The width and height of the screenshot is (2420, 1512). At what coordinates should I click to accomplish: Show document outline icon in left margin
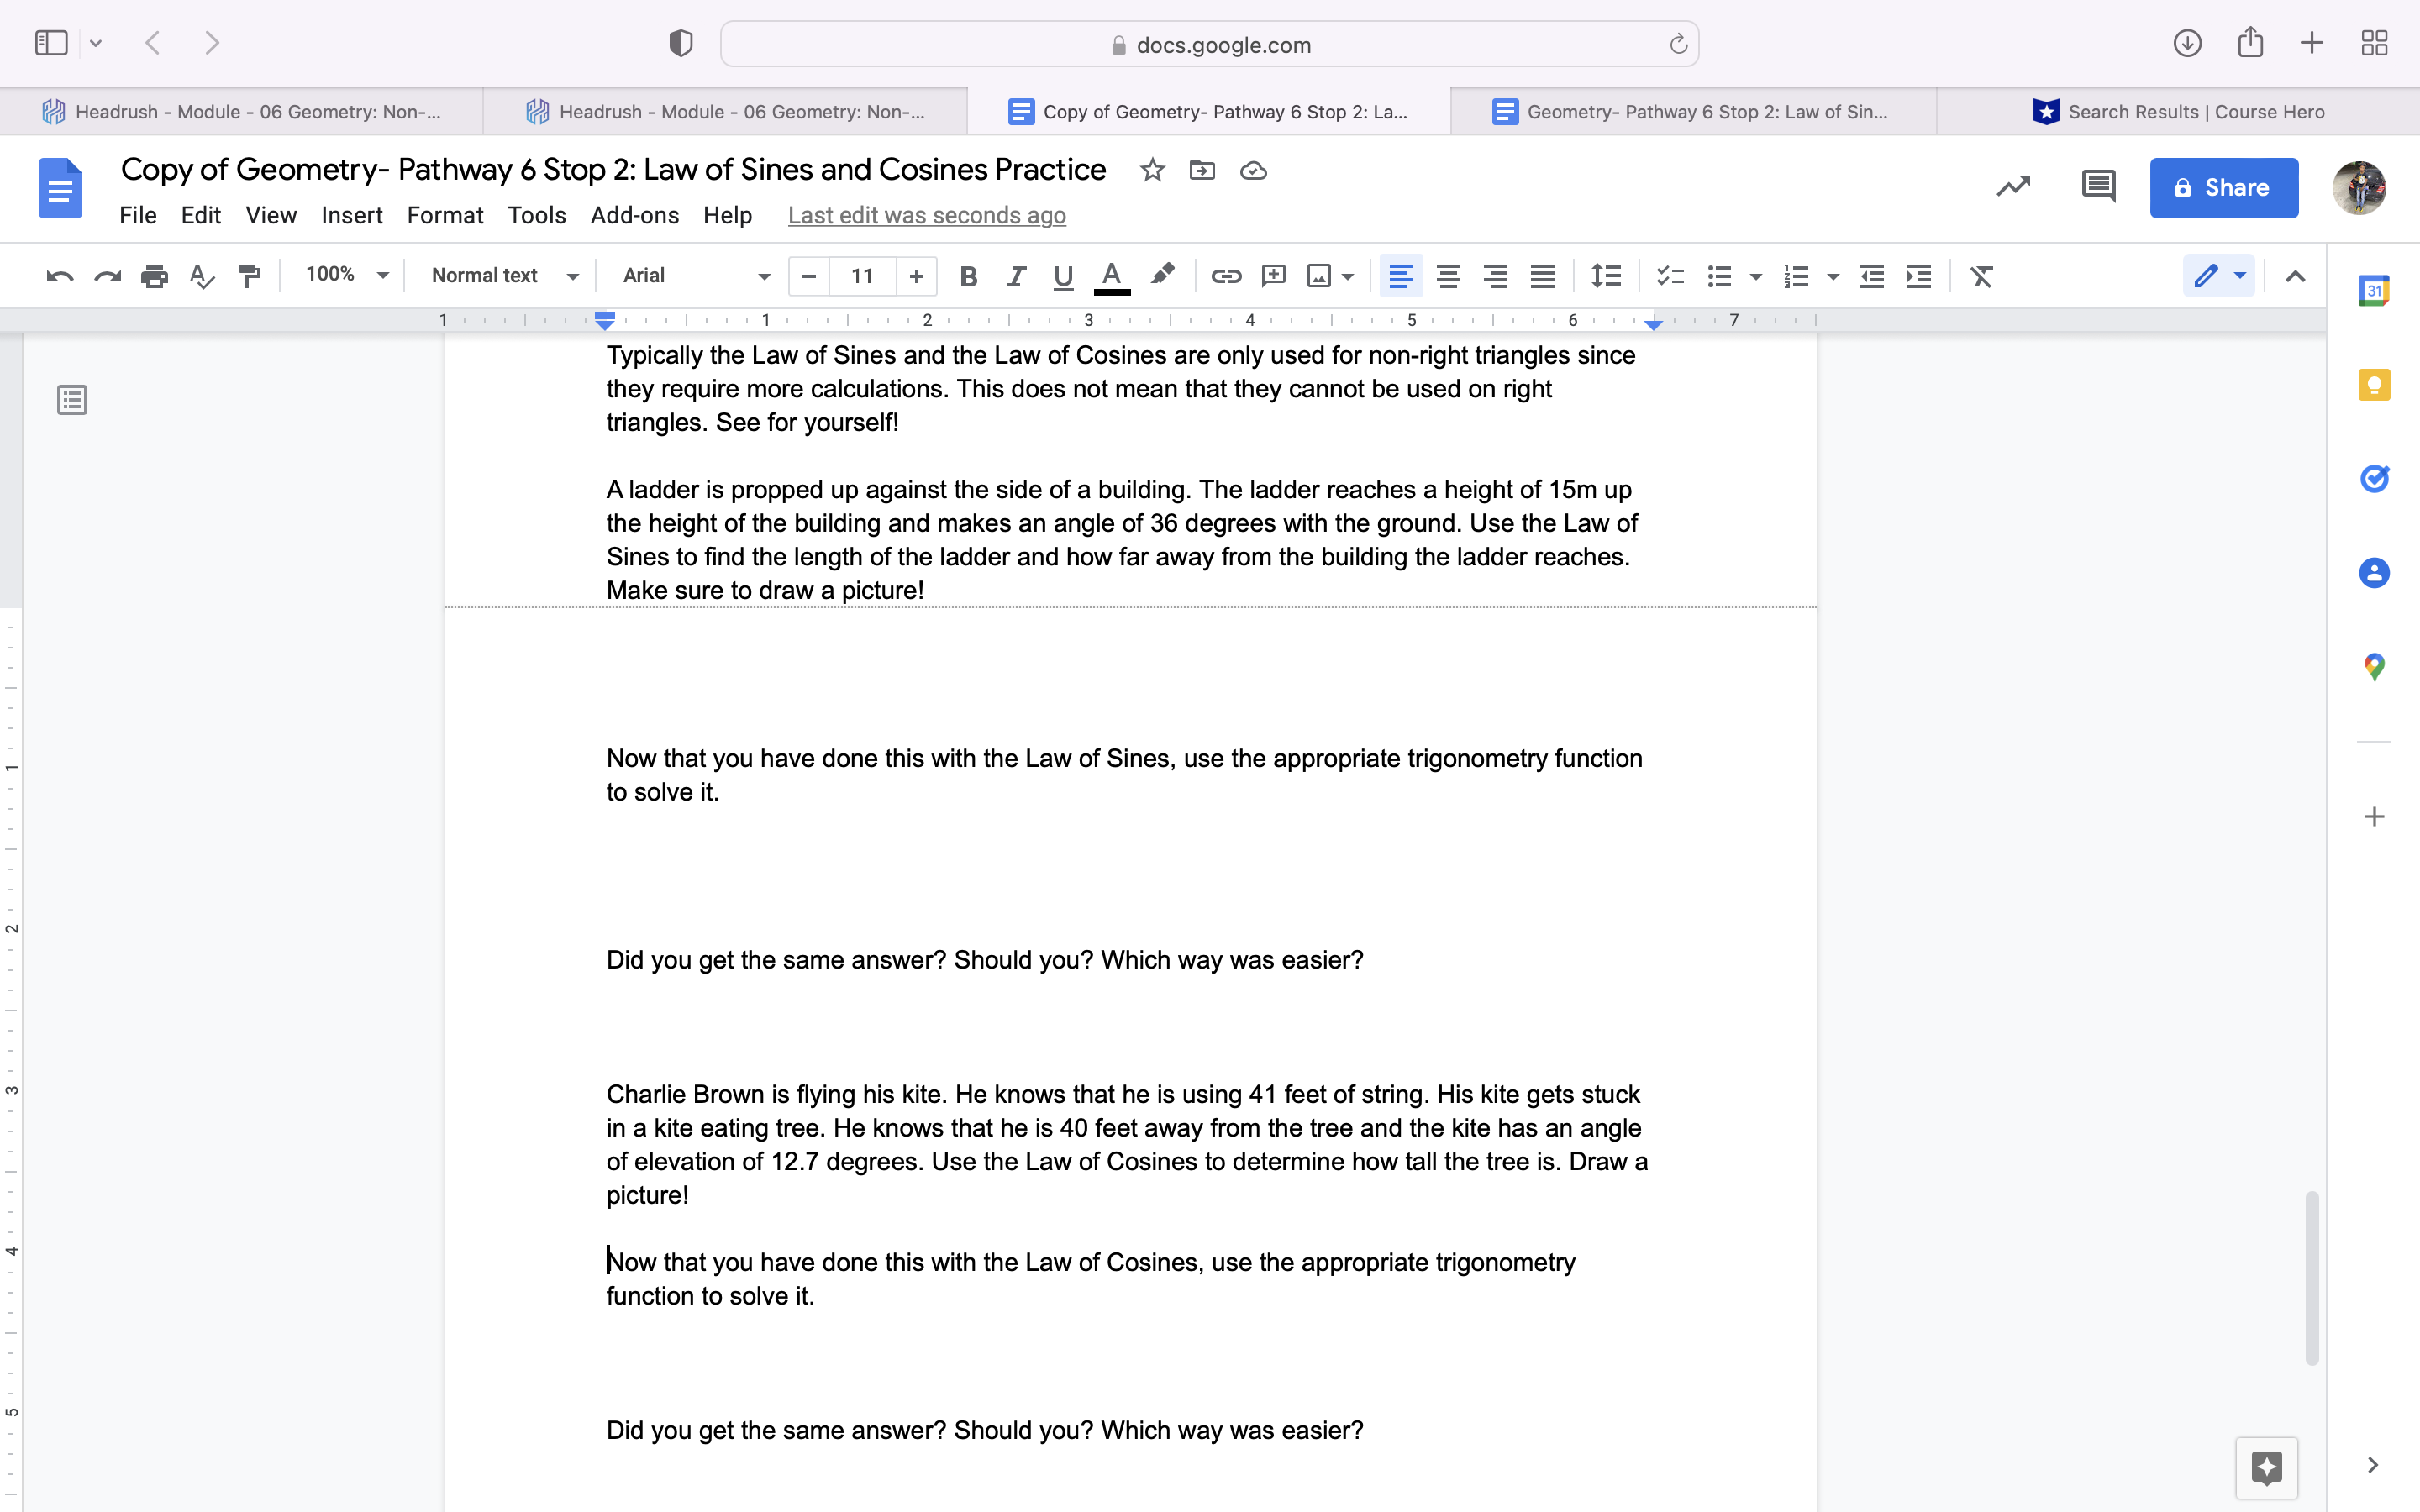click(x=72, y=400)
